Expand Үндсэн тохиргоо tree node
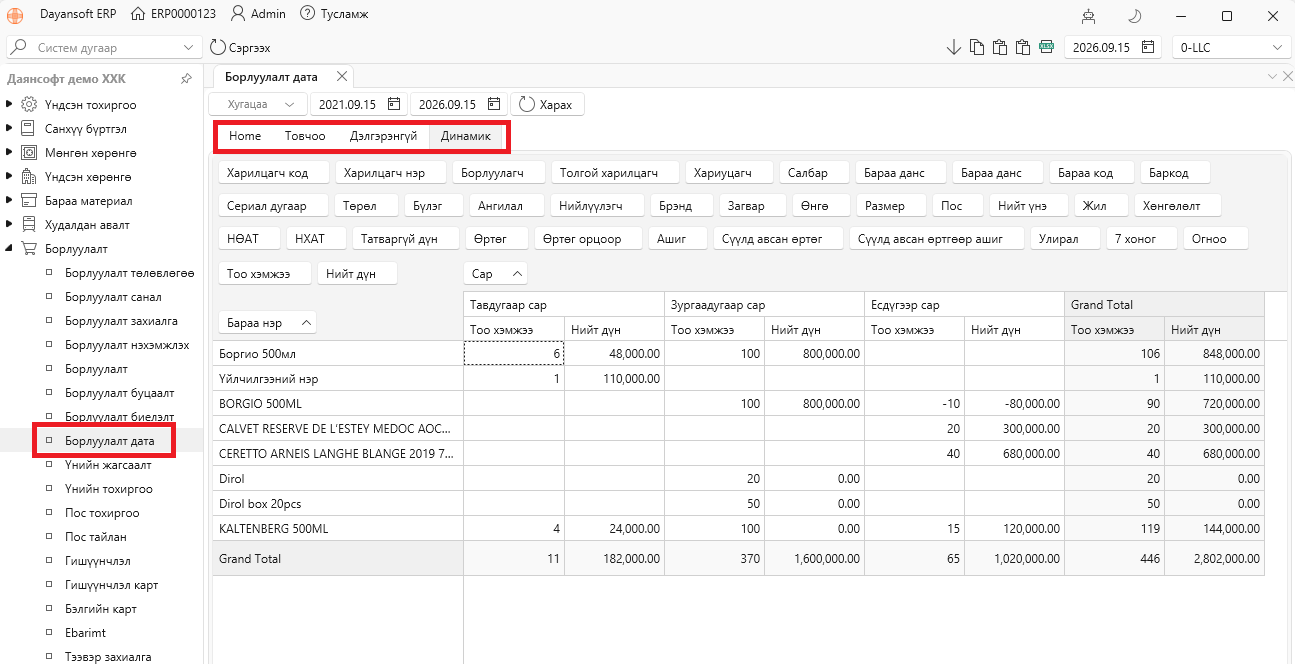 click(9, 104)
